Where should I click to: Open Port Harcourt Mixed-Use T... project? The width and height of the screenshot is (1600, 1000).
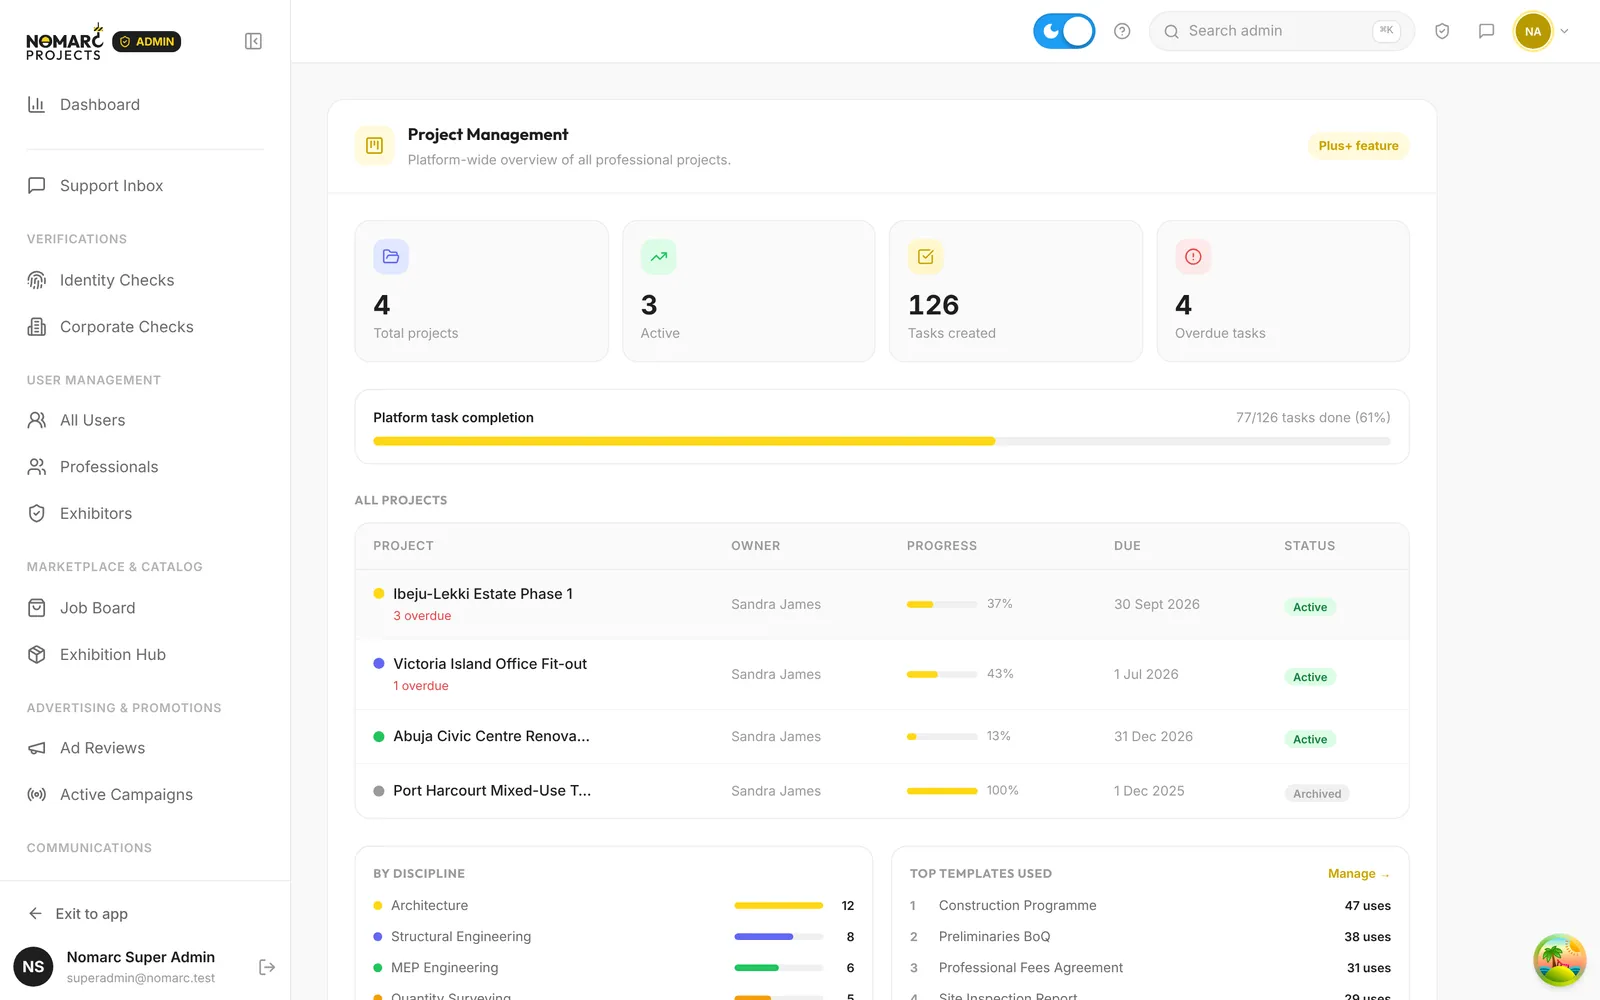click(492, 790)
